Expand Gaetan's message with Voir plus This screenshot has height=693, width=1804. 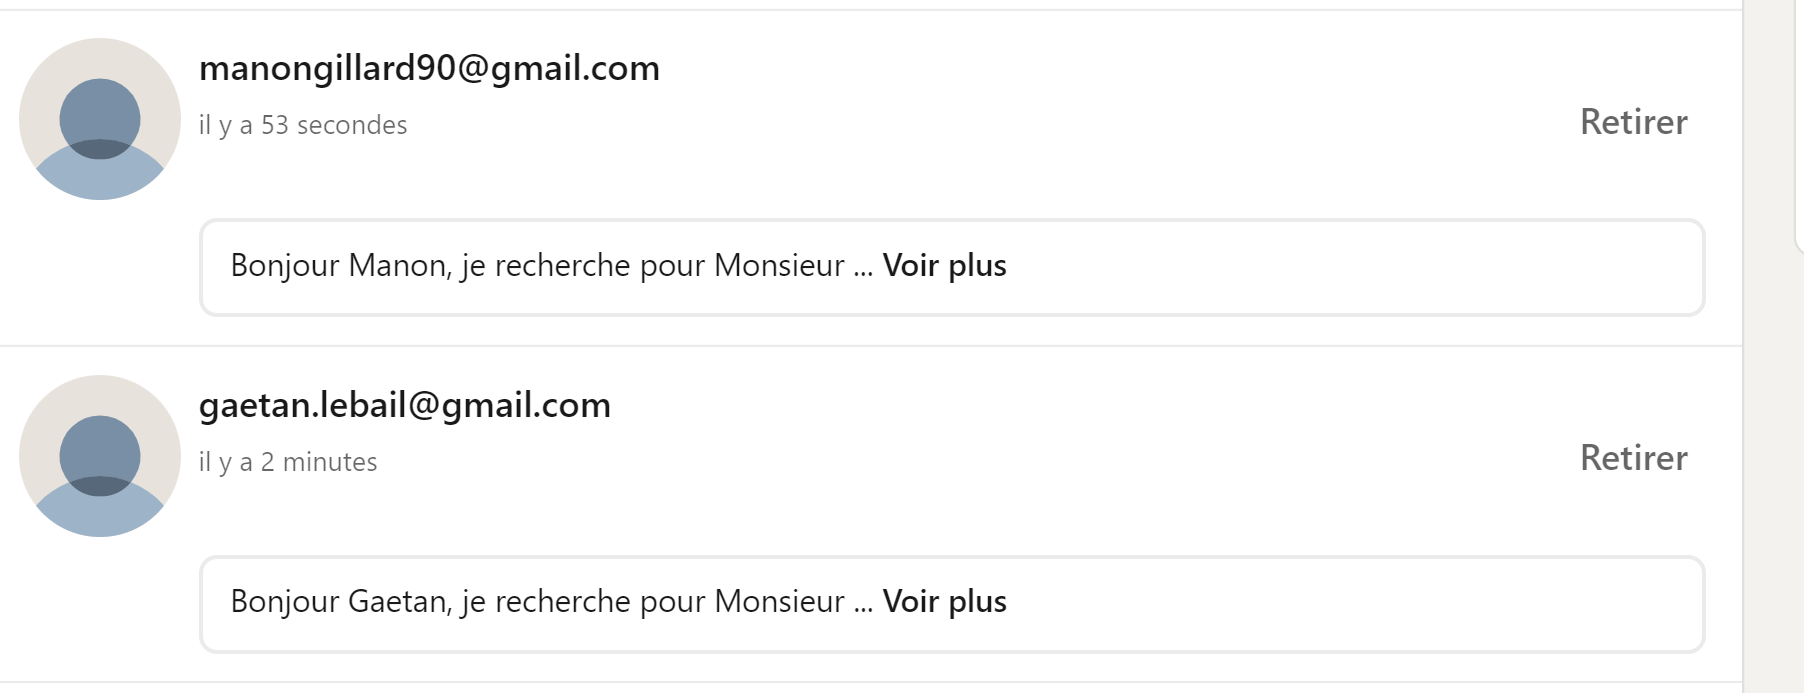[944, 601]
